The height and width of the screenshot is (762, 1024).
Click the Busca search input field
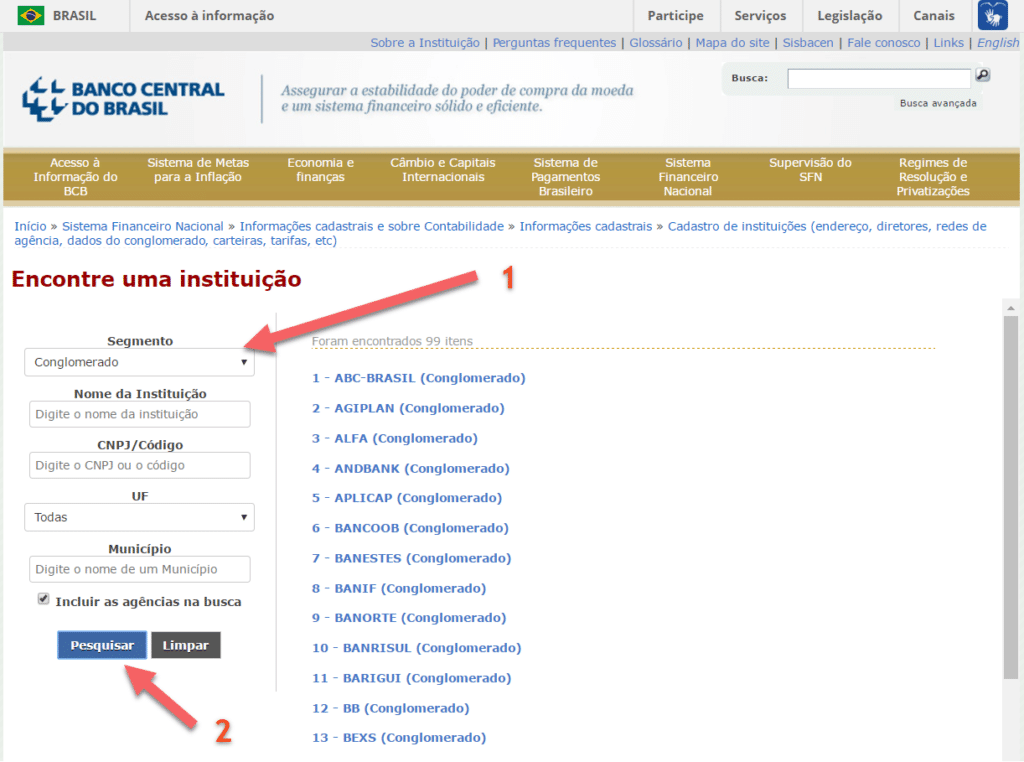tap(878, 78)
